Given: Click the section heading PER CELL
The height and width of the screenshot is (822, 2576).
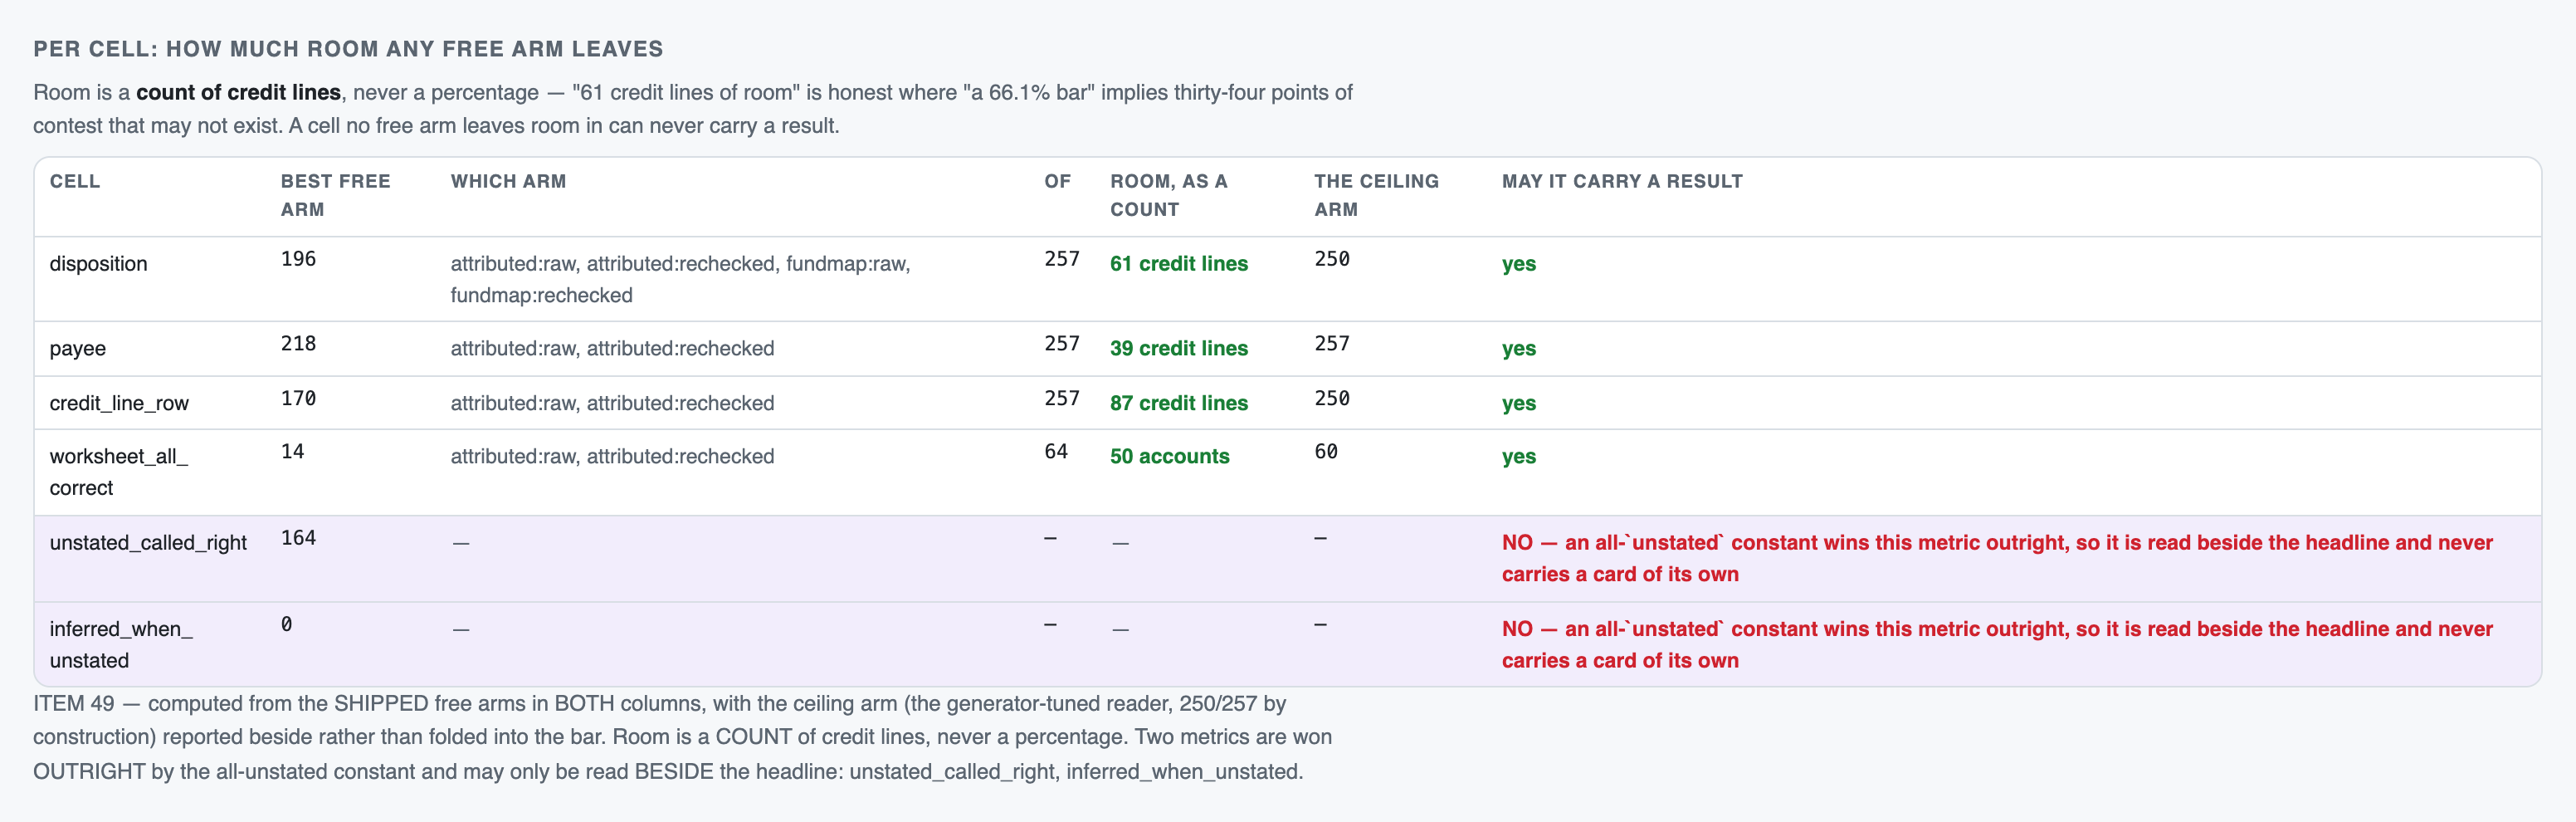Looking at the screenshot, I should point(348,49).
